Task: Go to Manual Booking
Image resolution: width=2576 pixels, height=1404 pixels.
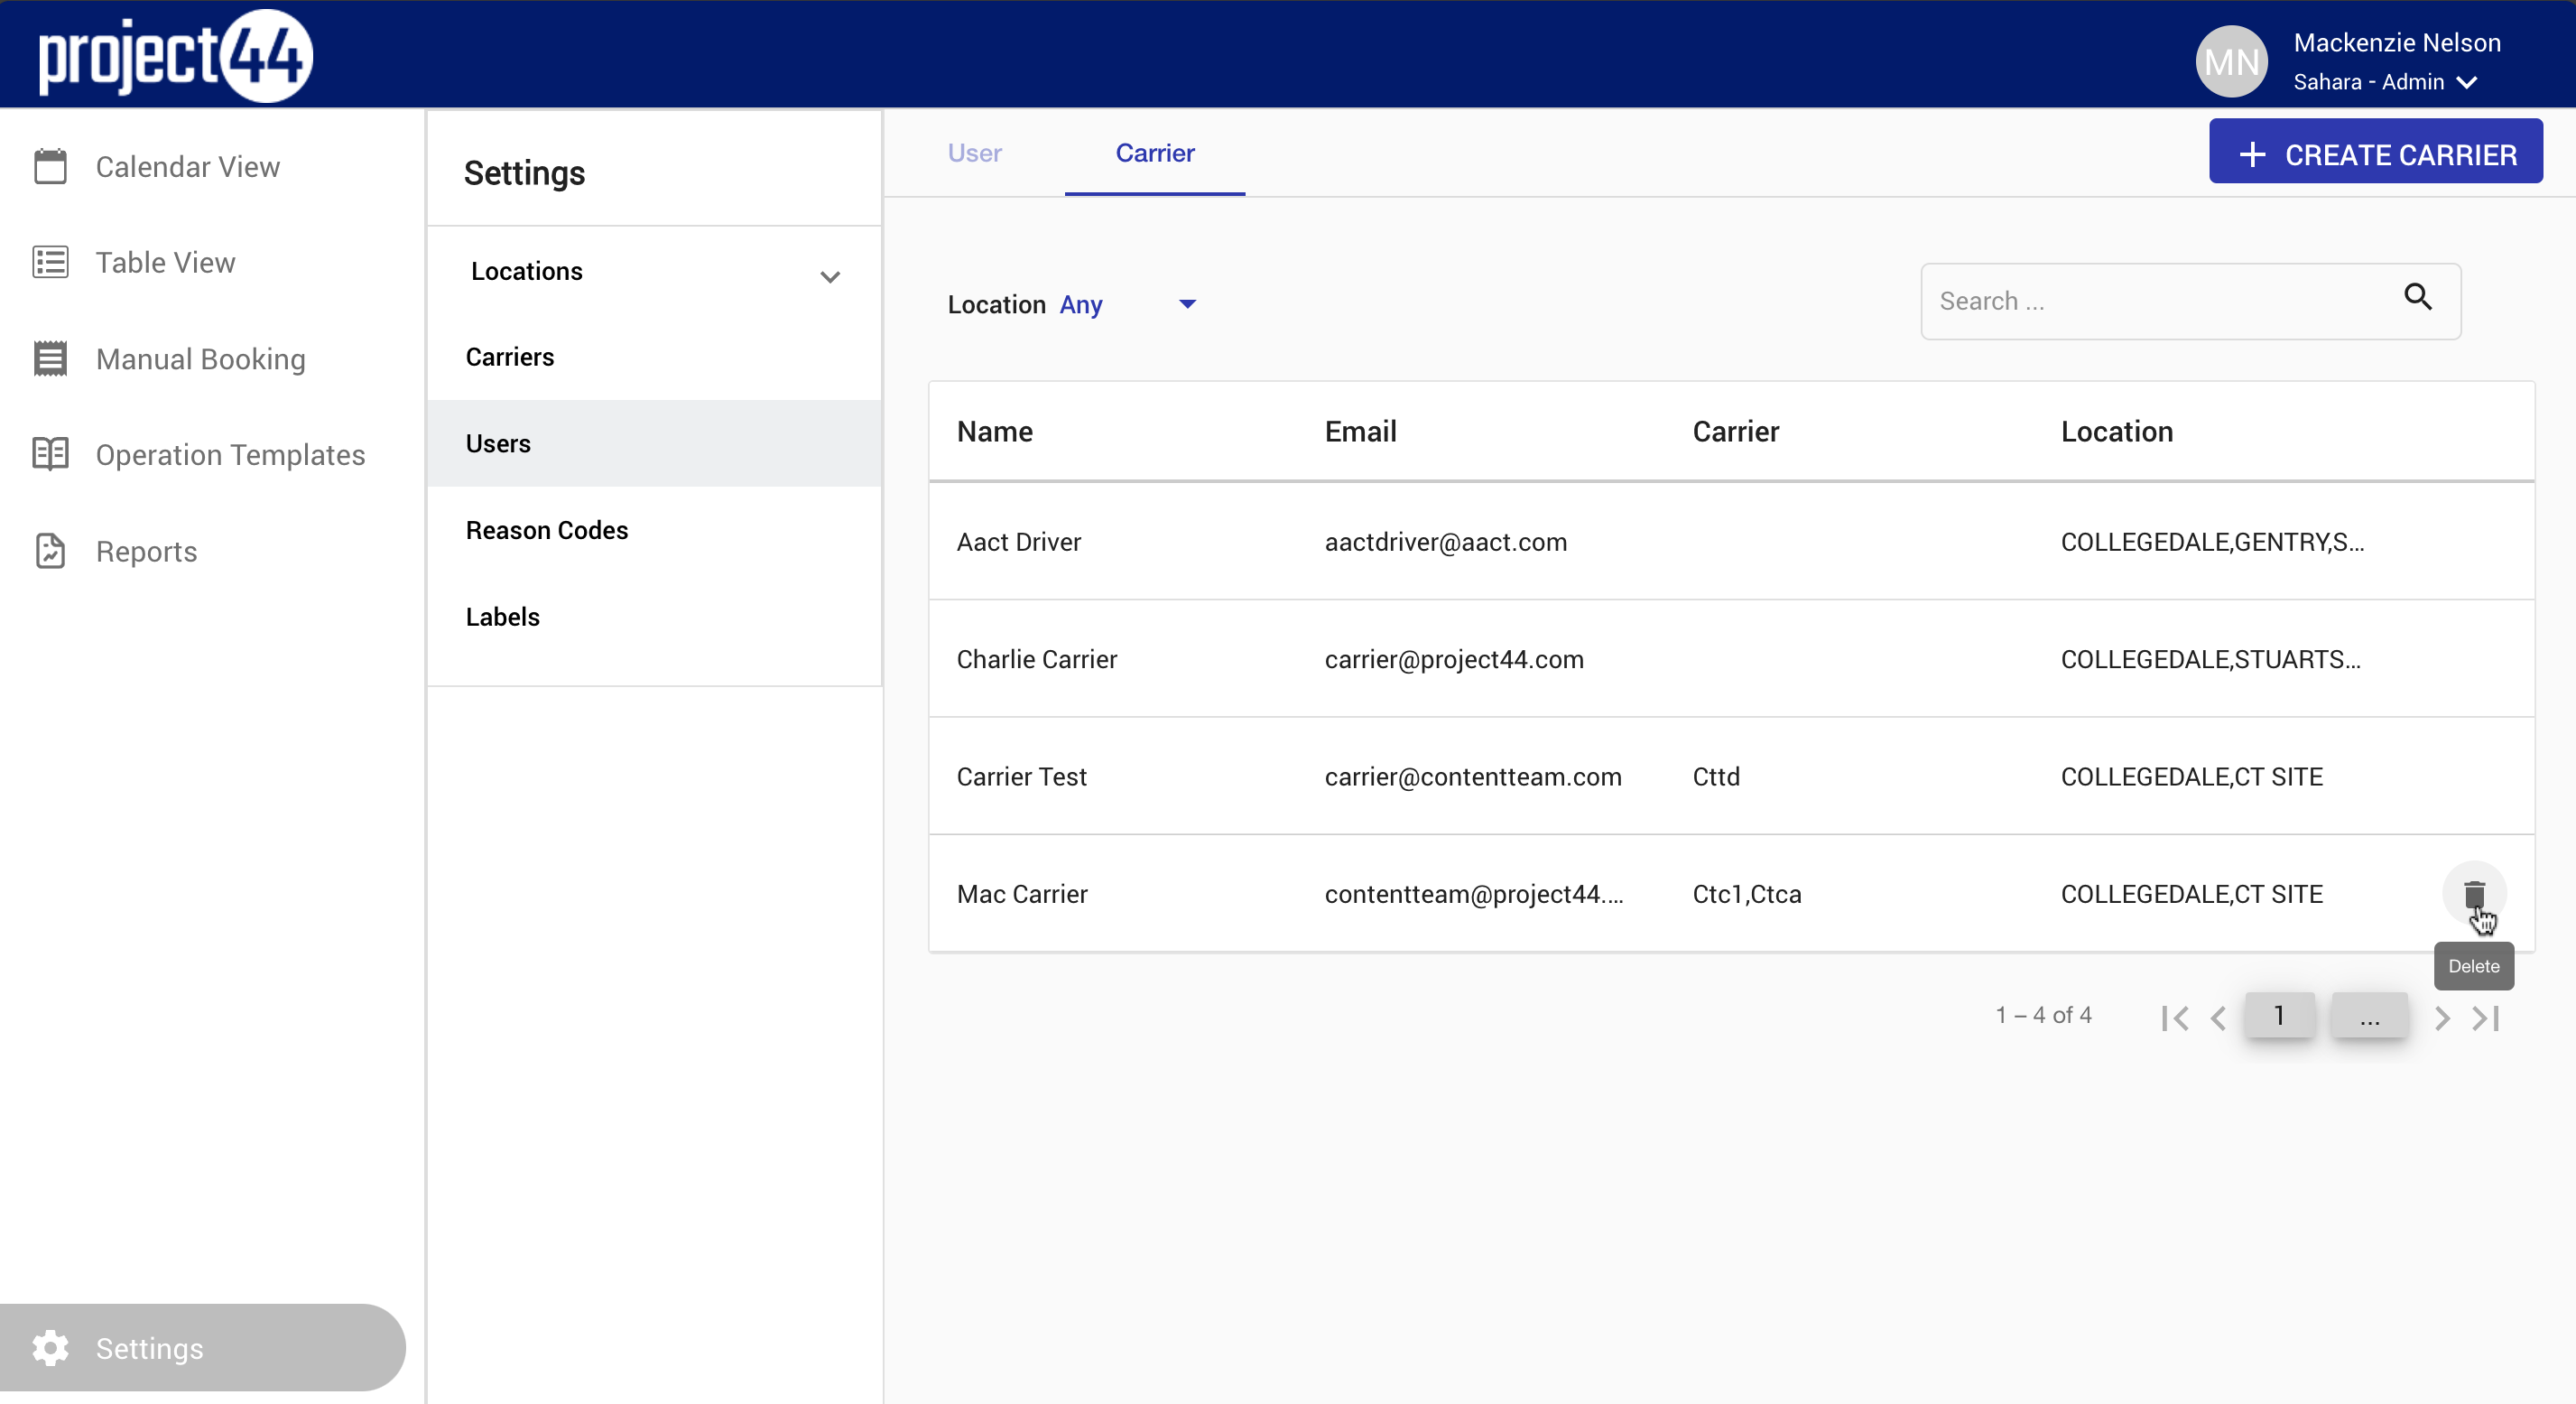Action: (200, 358)
